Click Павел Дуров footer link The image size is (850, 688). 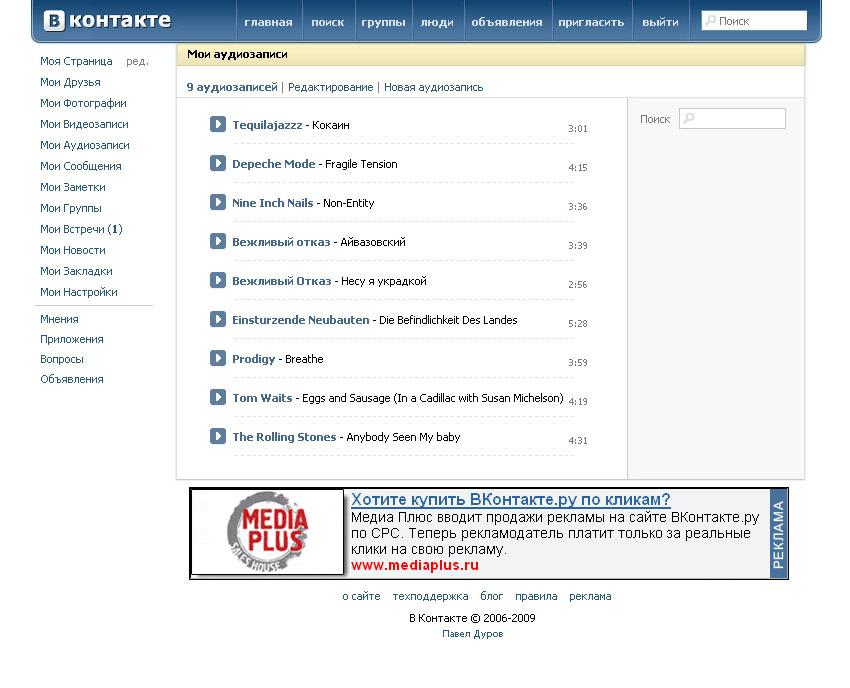[x=473, y=634]
